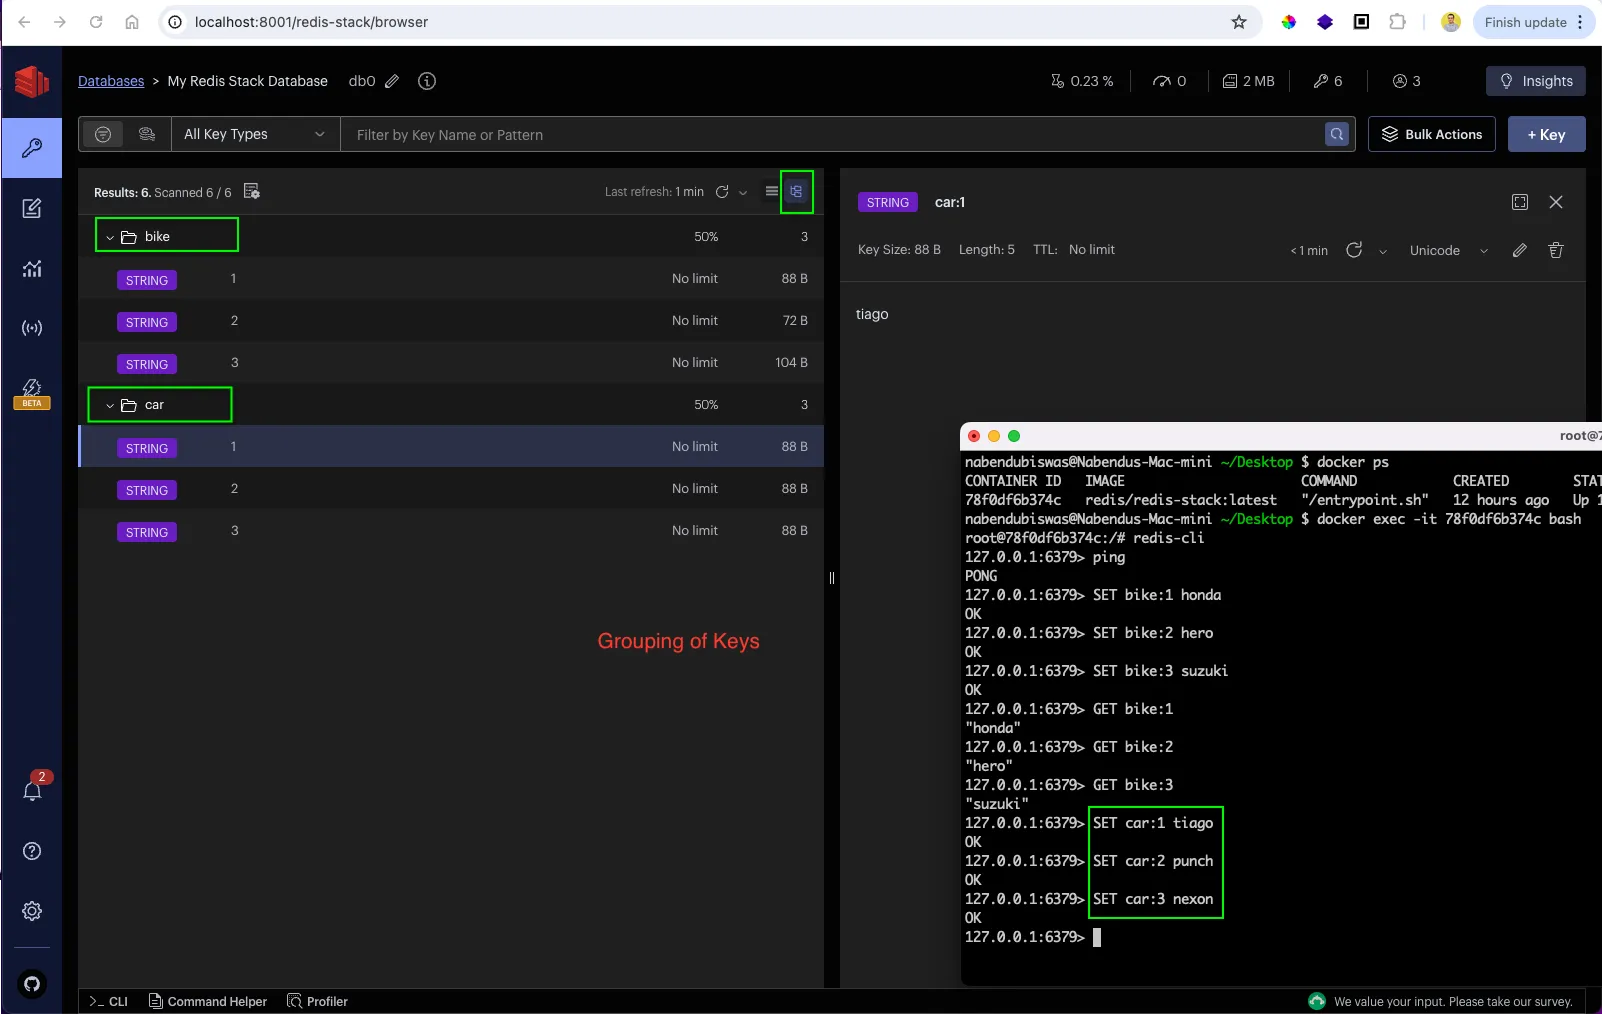Open the Insights panel
This screenshot has height=1014, width=1602.
pos(1536,81)
